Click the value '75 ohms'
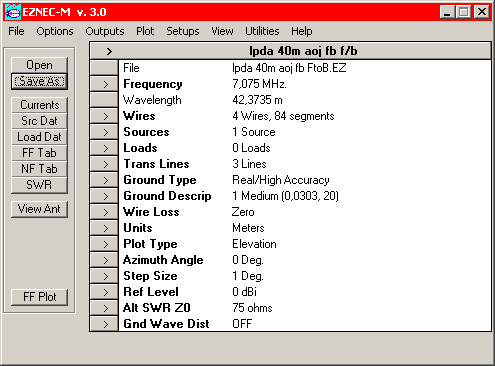This screenshot has height=366, width=495. (252, 308)
